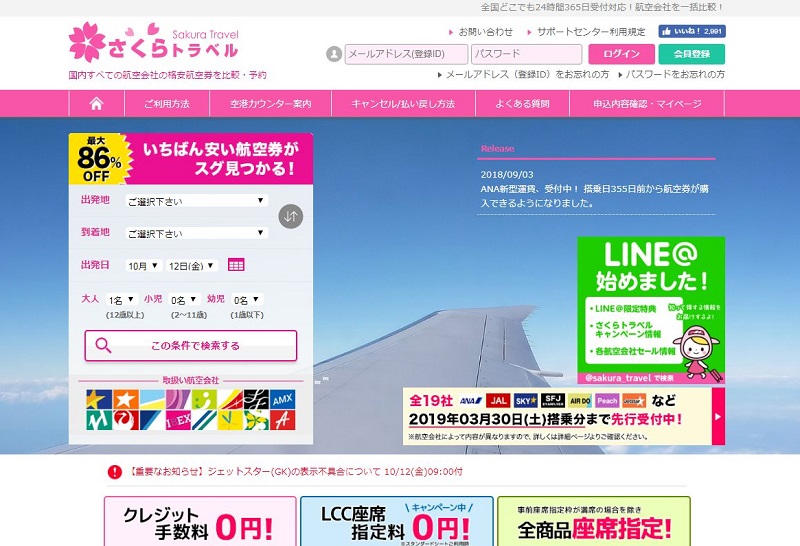Click the red arrow on the advance booking banner
This screenshot has width=800, height=546.
point(717,415)
